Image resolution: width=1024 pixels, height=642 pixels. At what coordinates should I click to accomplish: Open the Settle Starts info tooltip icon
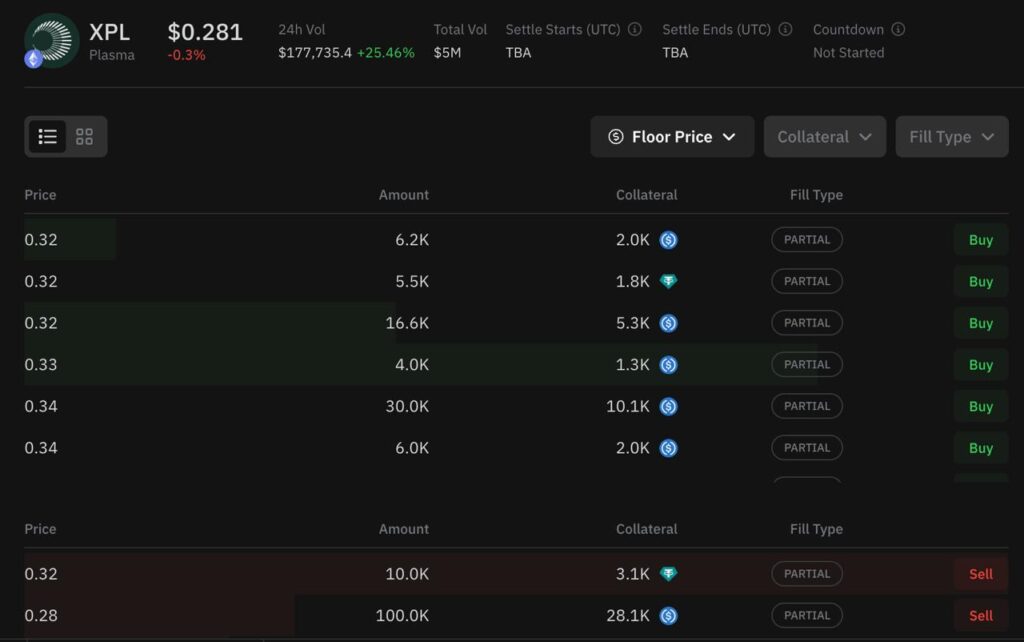(634, 29)
